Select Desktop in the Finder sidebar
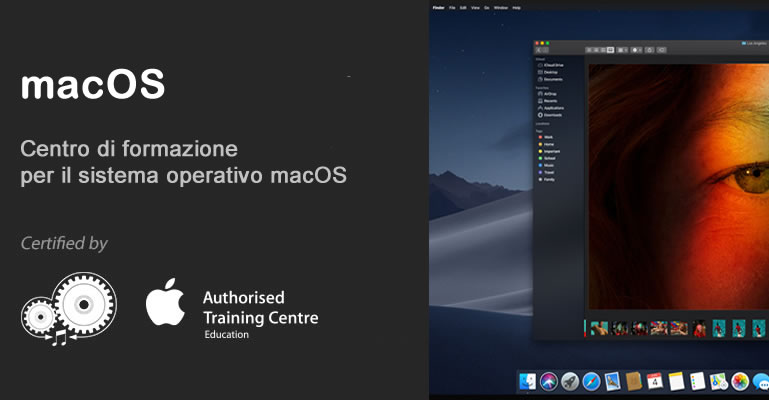769x400 pixels. 548,72
